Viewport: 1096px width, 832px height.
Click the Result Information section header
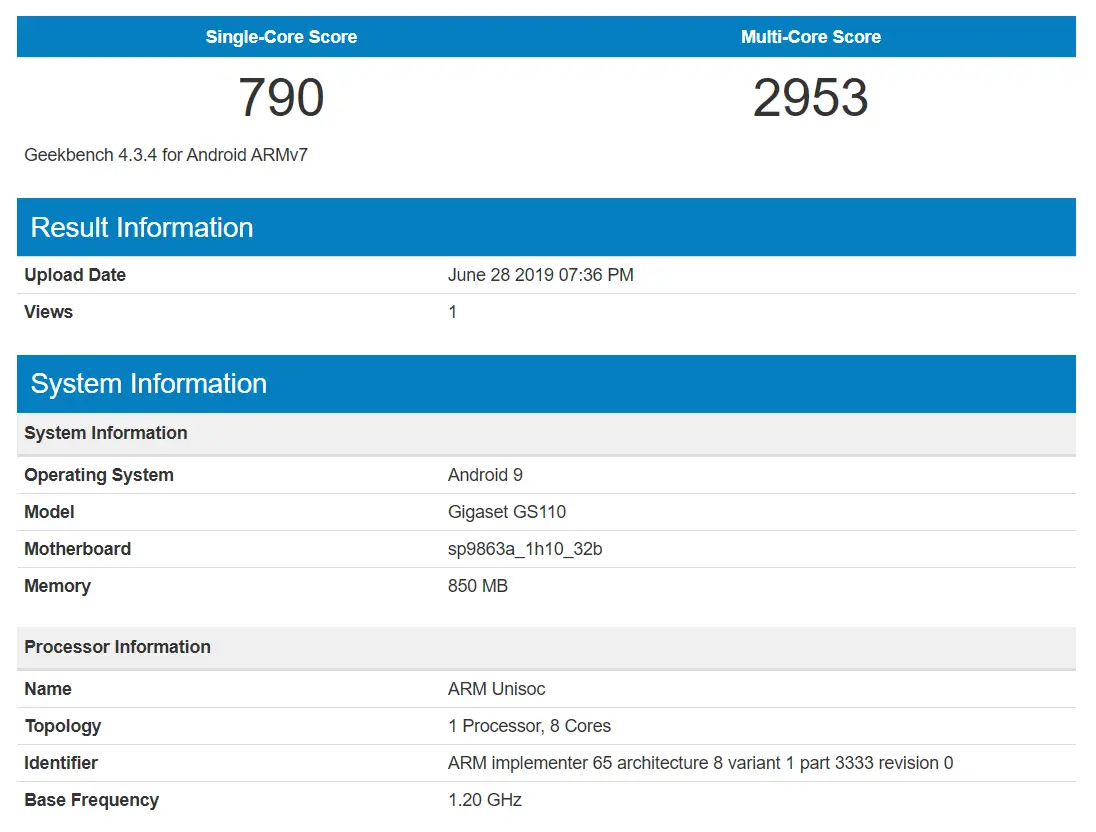click(x=142, y=227)
